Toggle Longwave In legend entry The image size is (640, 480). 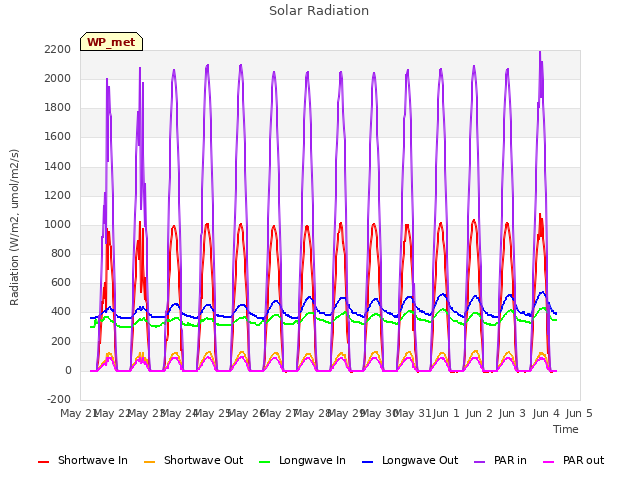302,460
